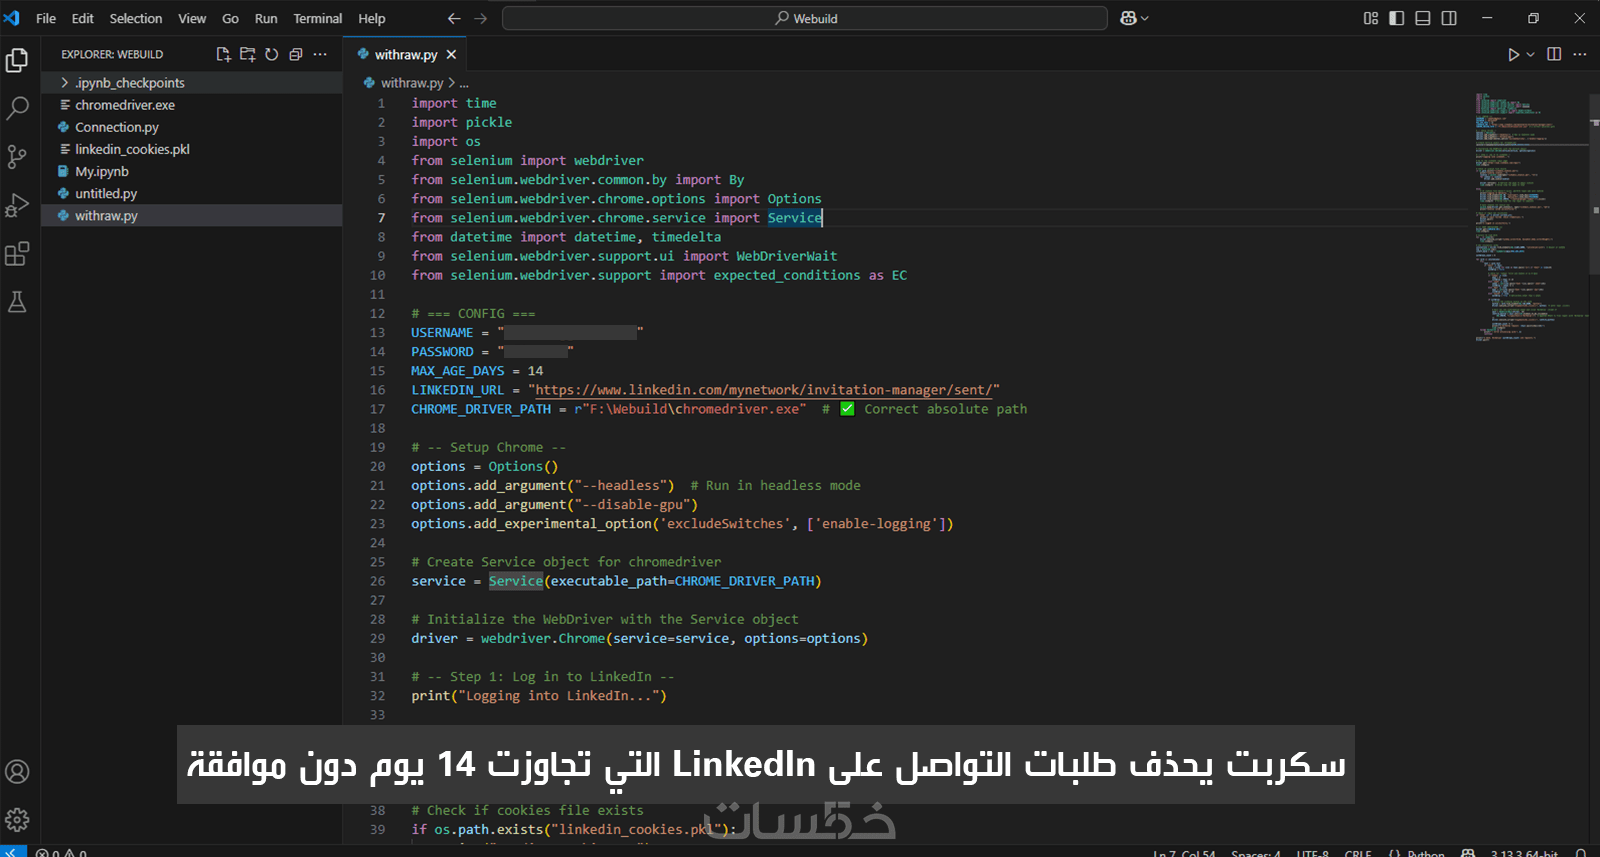Refresh the WEBUILD explorer
The image size is (1600, 857).
click(x=272, y=54)
